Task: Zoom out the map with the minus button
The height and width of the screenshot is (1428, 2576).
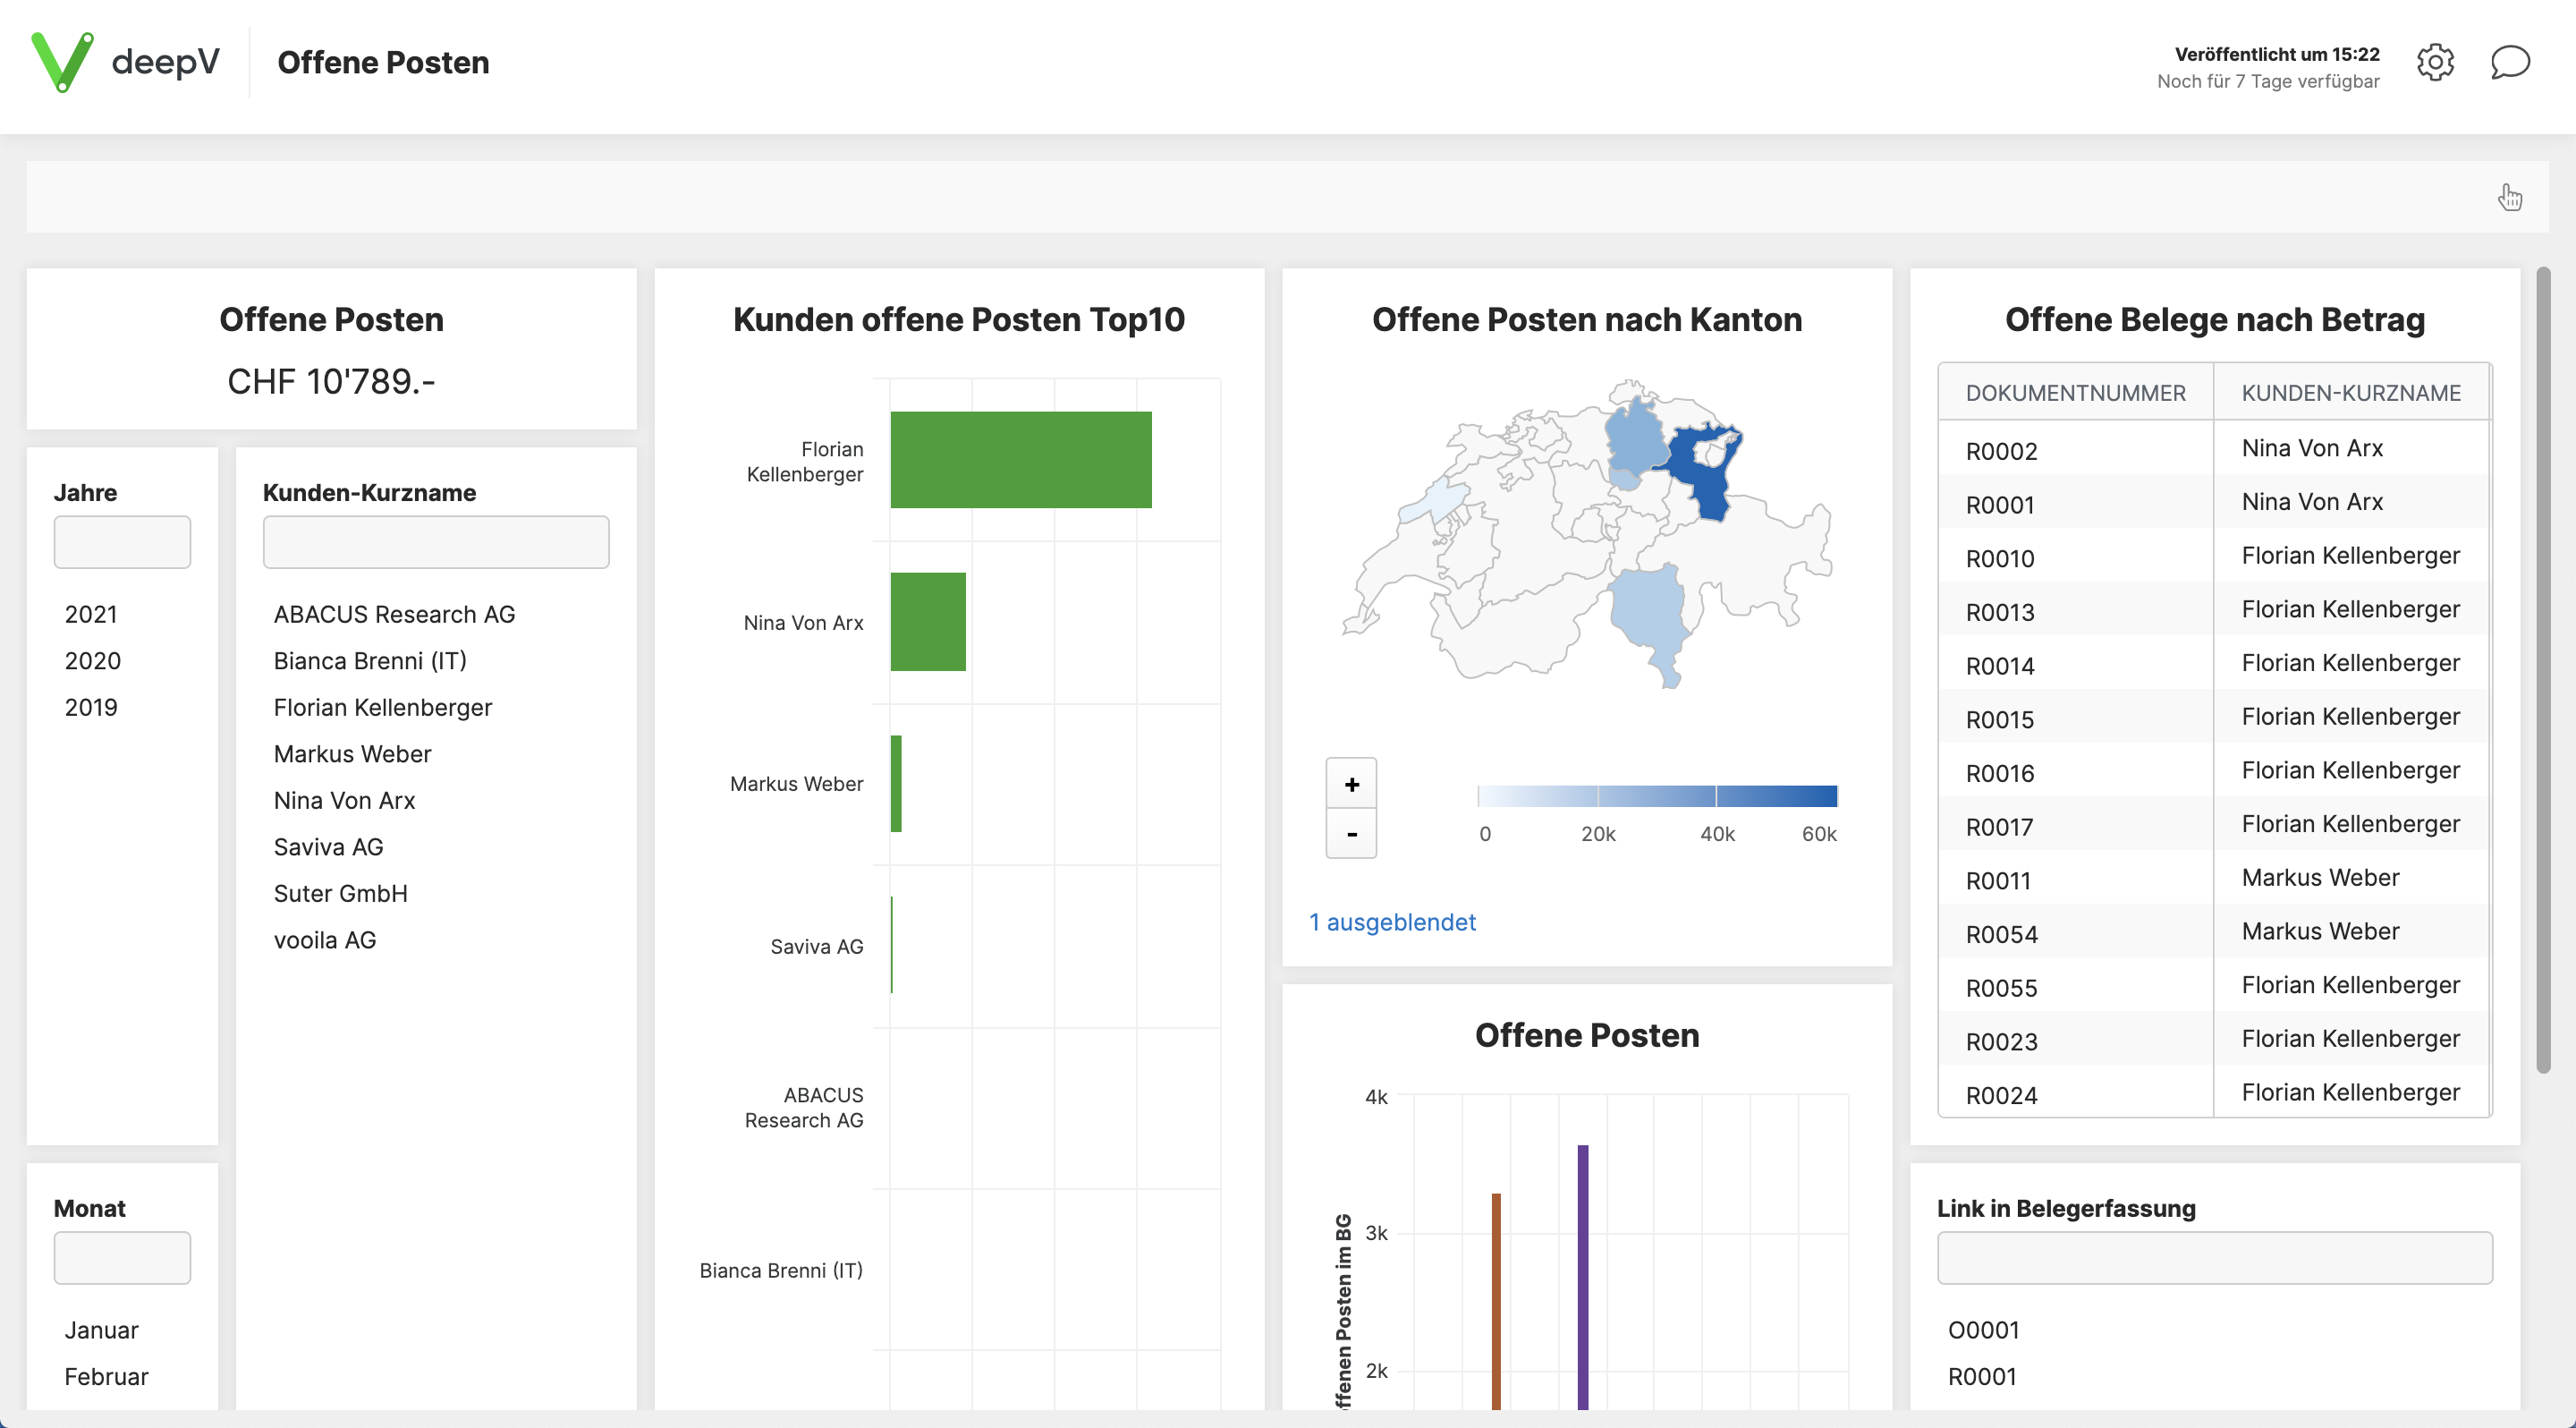Action: tap(1351, 834)
